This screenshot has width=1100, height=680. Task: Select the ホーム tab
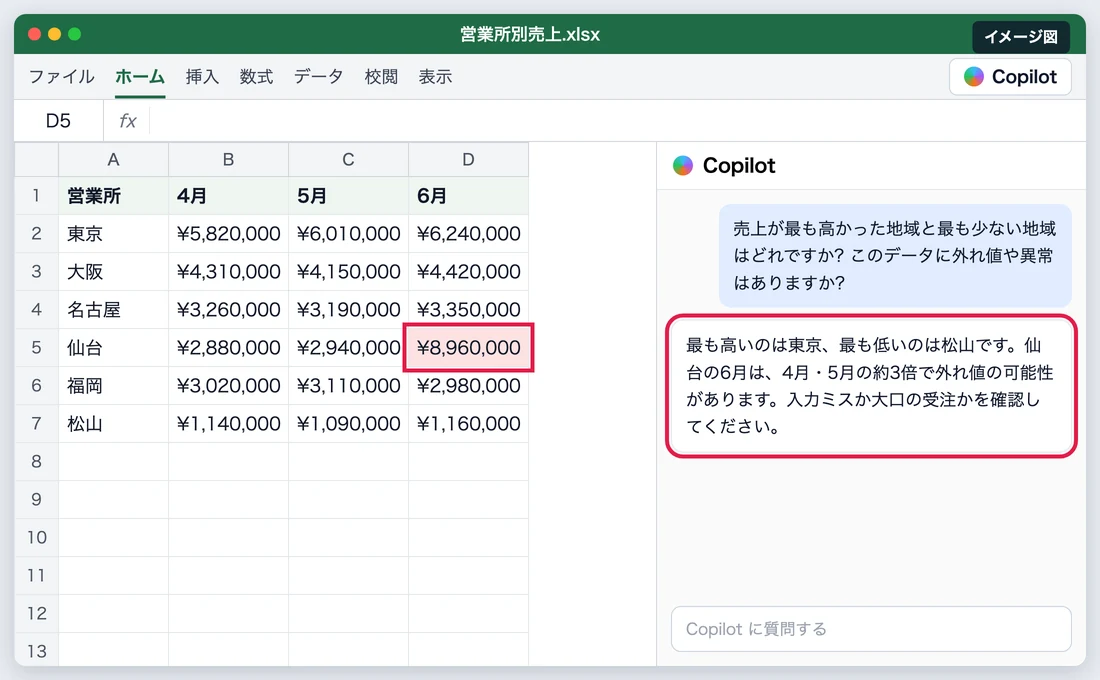[x=140, y=76]
